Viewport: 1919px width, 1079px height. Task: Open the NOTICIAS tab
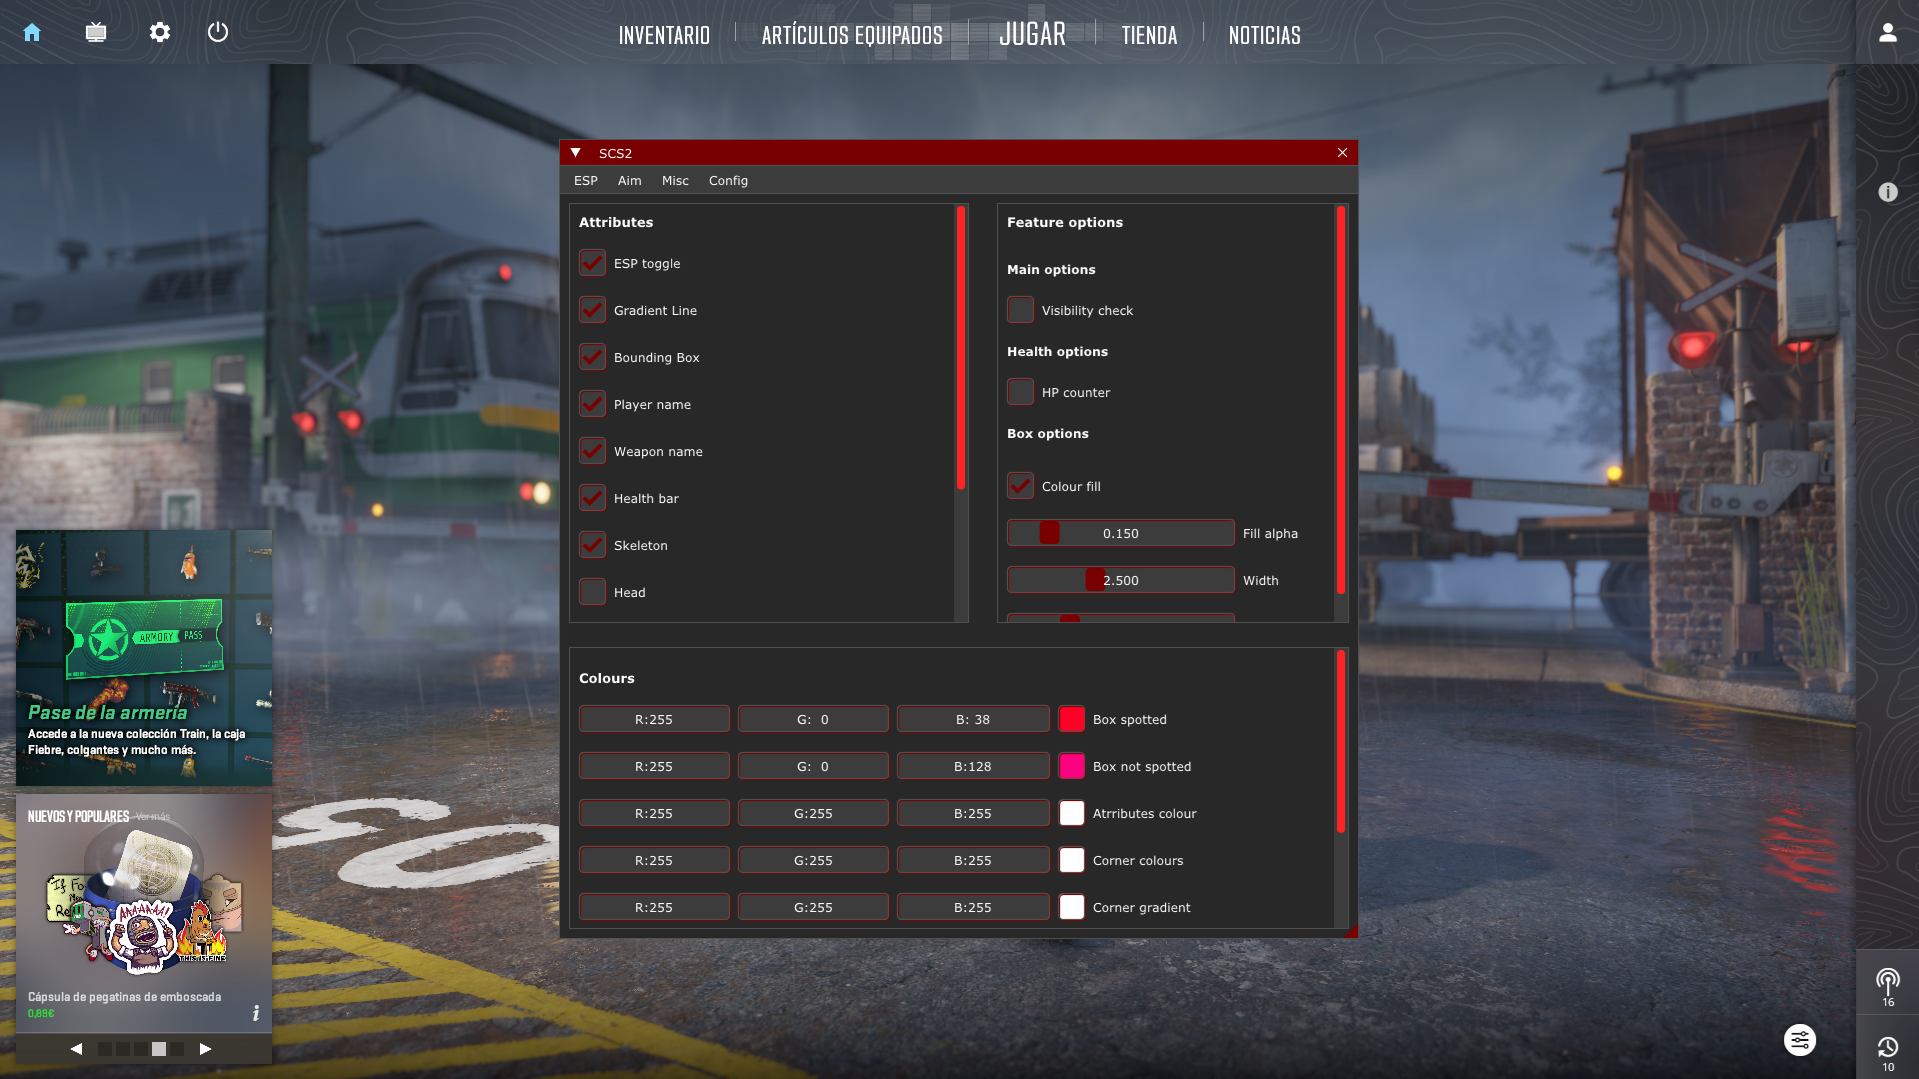(1264, 36)
